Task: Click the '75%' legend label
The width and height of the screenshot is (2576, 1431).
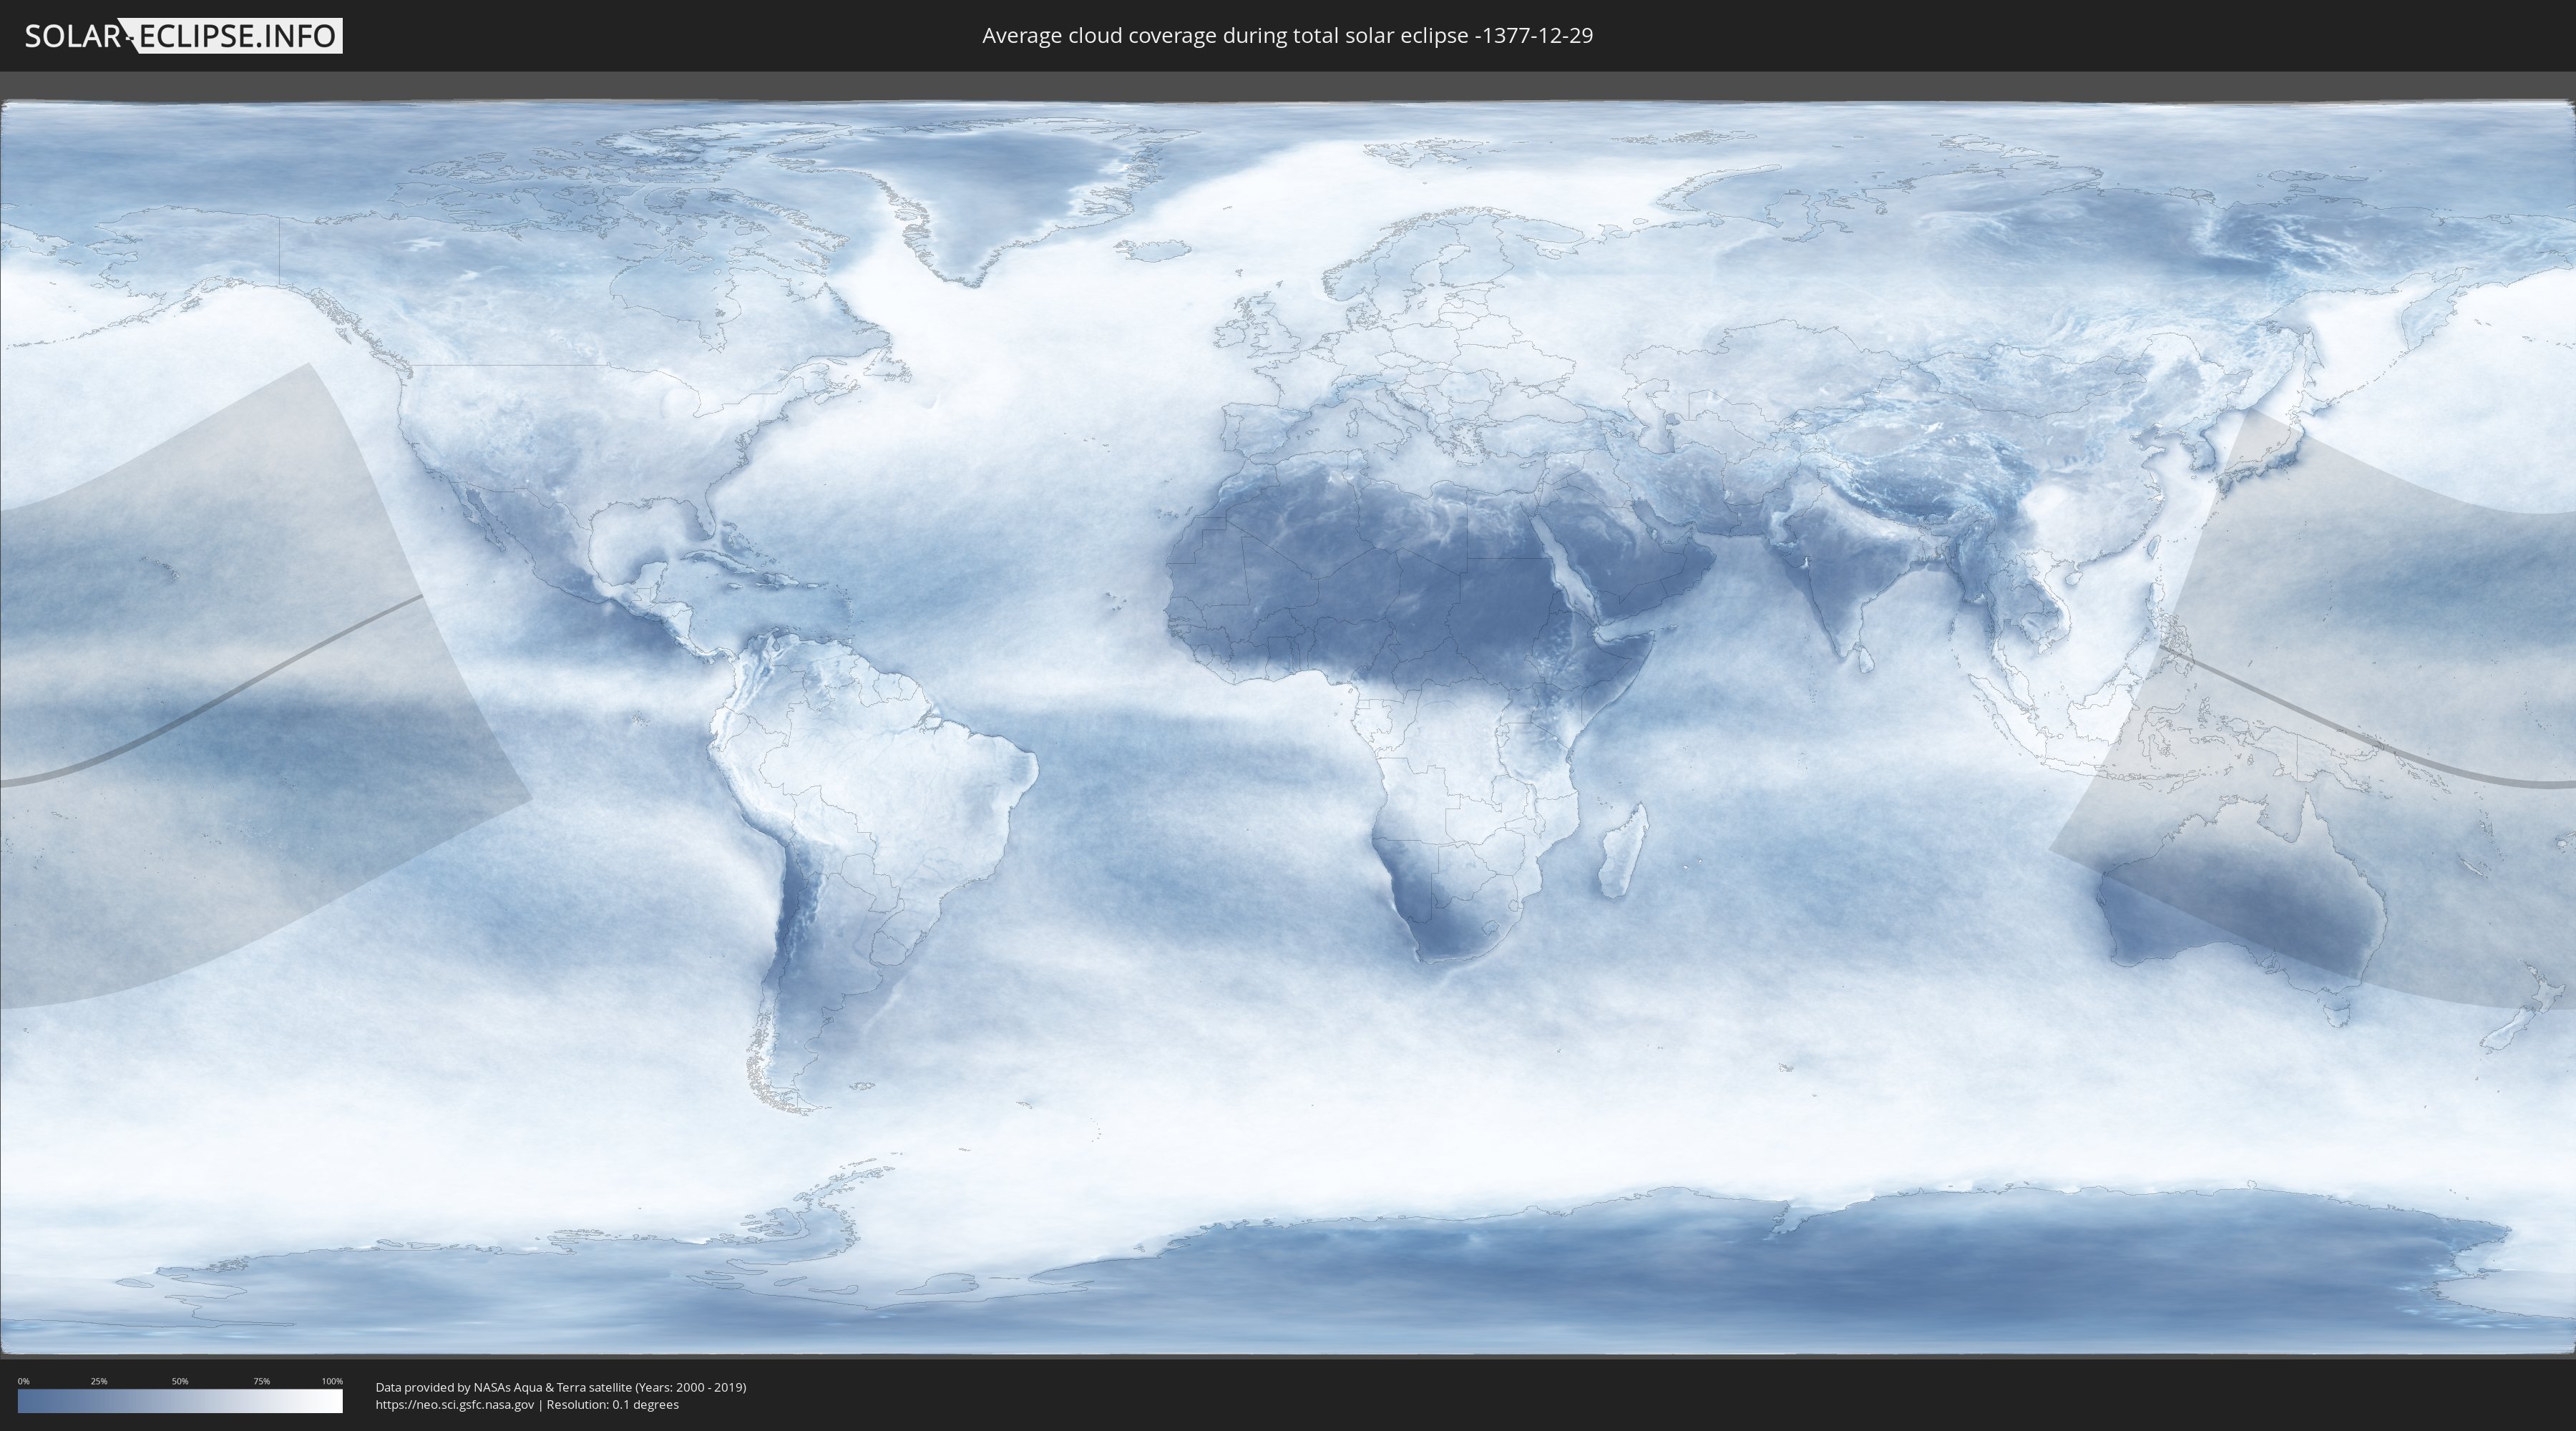Action: pos(261,1381)
